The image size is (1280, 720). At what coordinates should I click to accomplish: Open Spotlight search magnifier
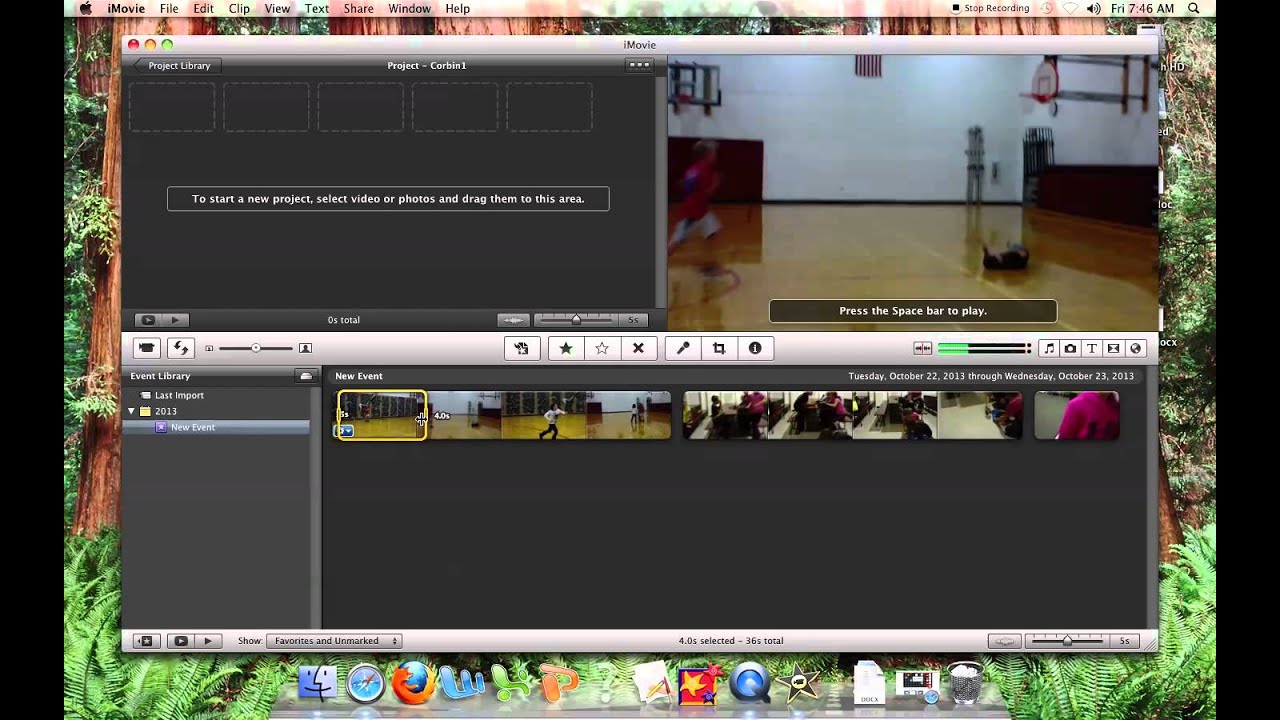(1194, 8)
